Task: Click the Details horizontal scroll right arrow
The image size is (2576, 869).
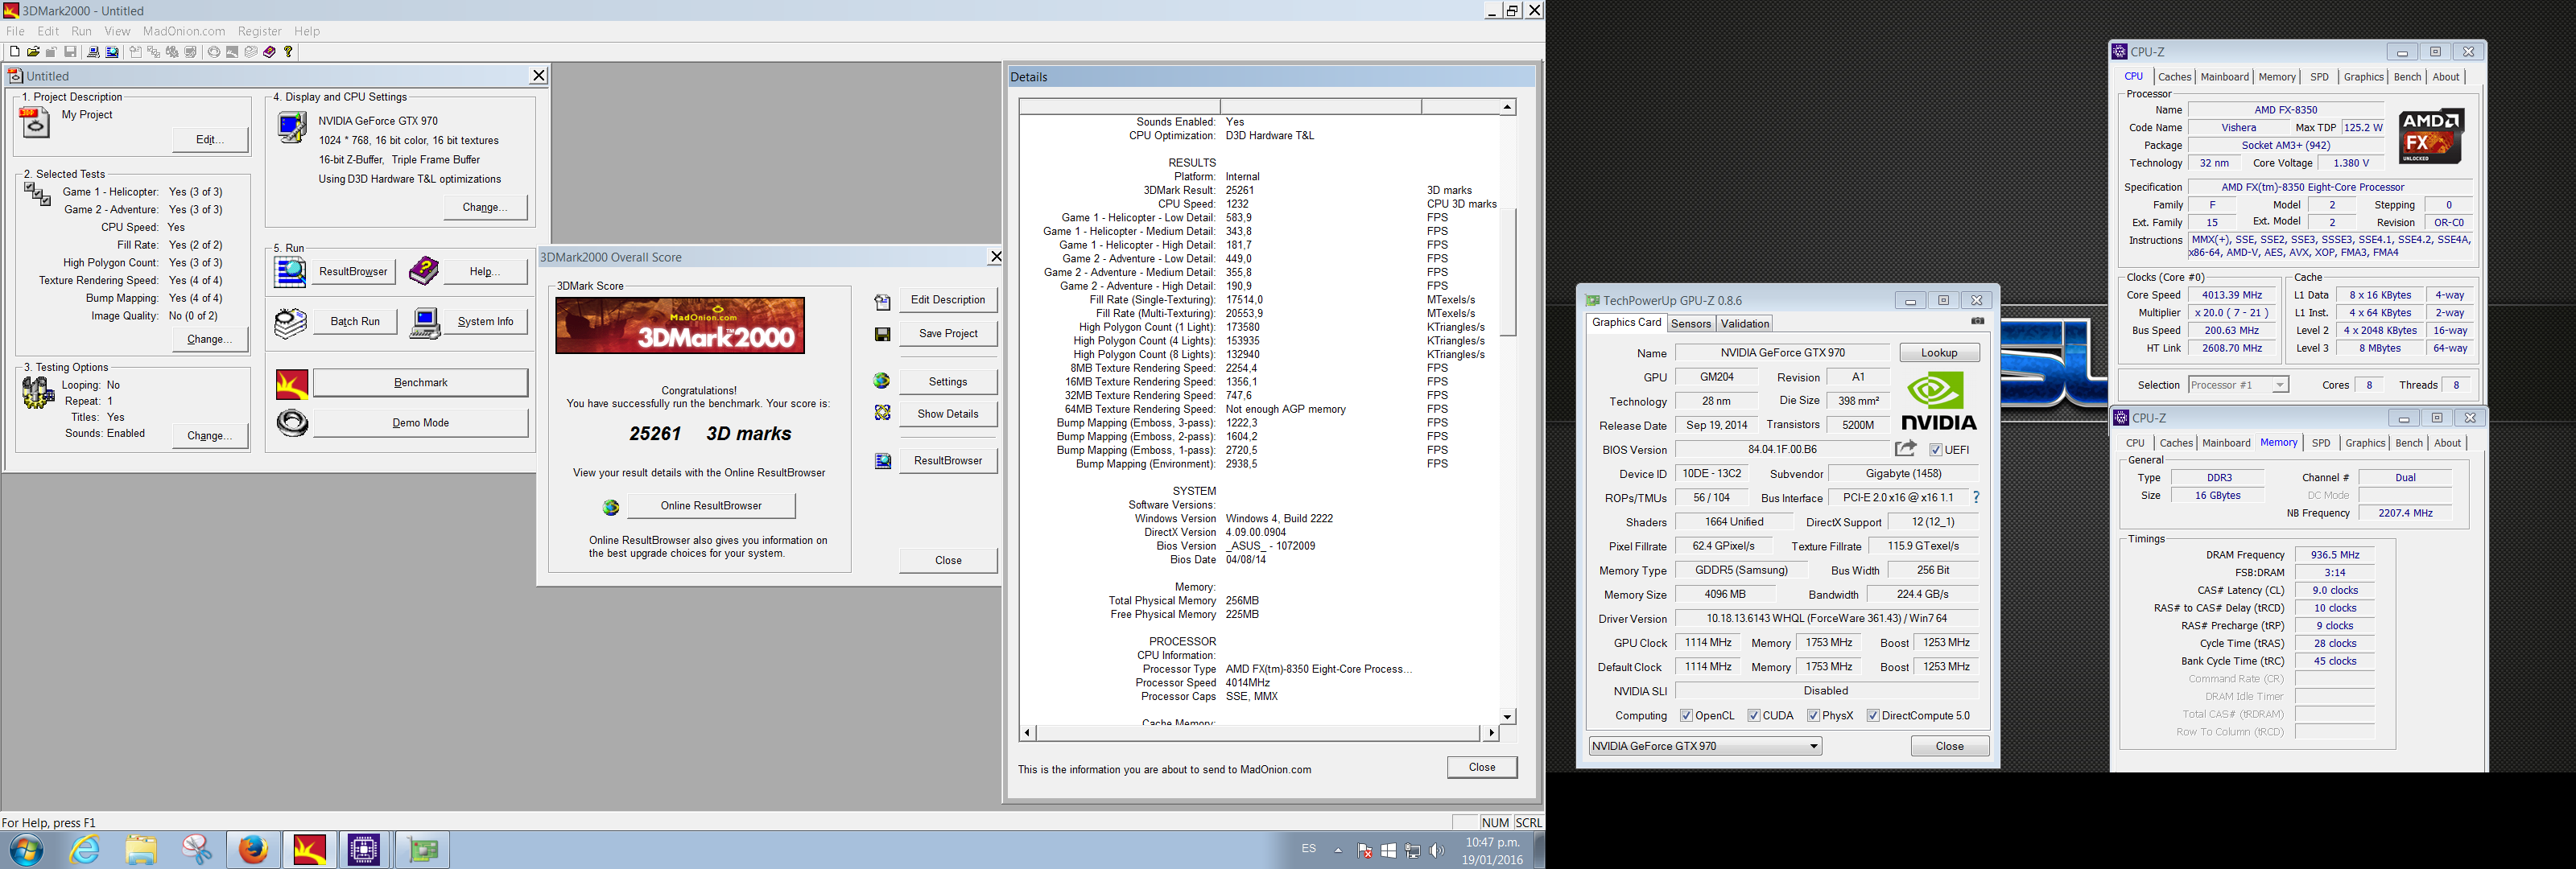Action: click(x=1491, y=733)
